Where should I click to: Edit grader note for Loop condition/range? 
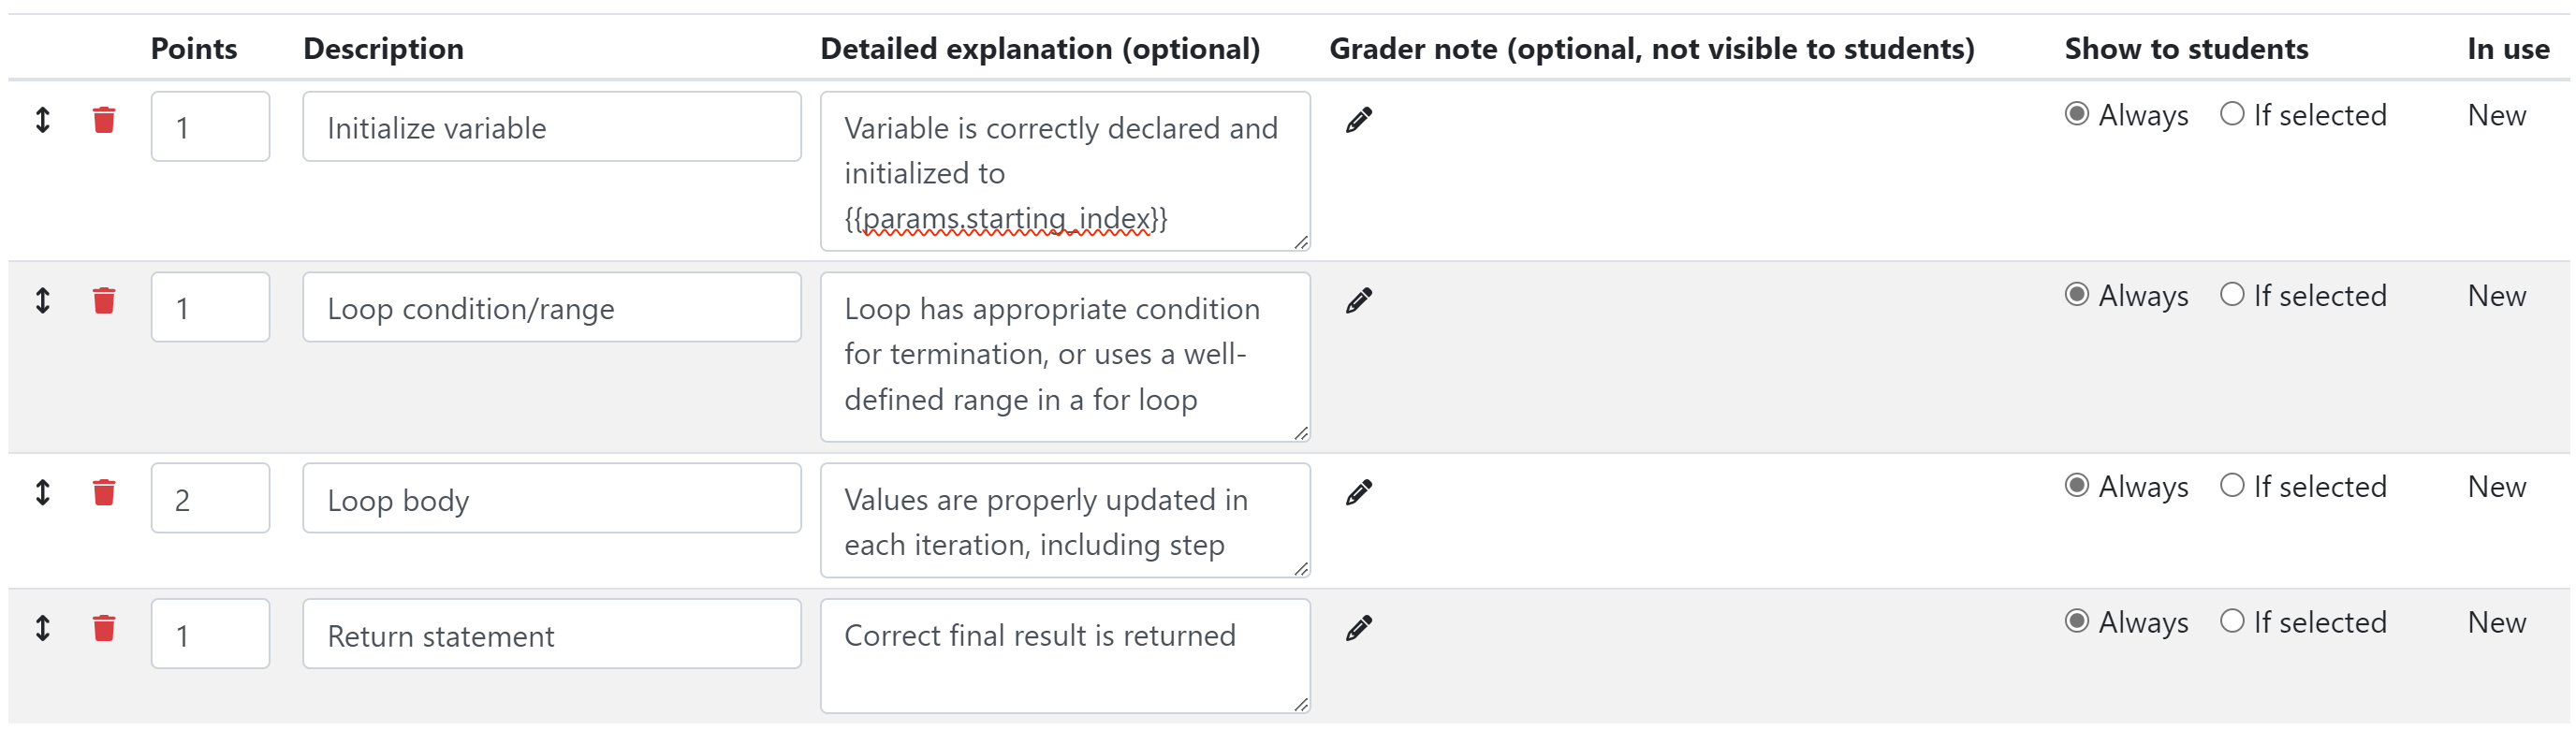(x=1358, y=300)
